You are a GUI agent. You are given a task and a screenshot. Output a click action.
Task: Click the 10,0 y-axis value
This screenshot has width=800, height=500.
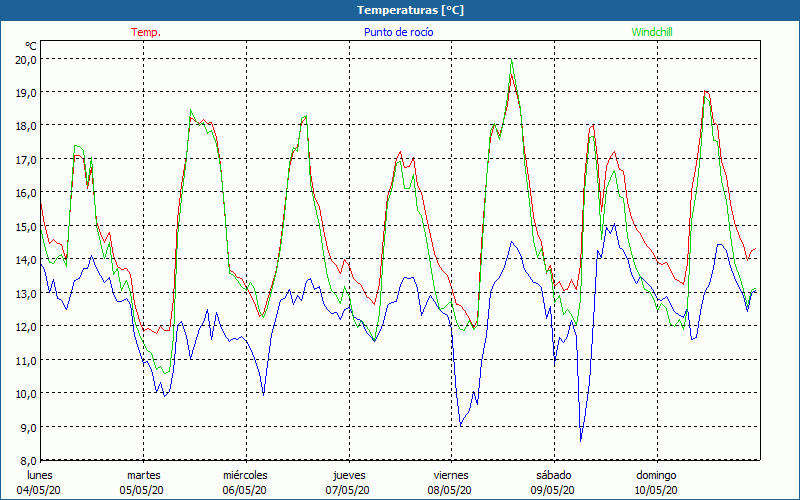pyautogui.click(x=27, y=393)
